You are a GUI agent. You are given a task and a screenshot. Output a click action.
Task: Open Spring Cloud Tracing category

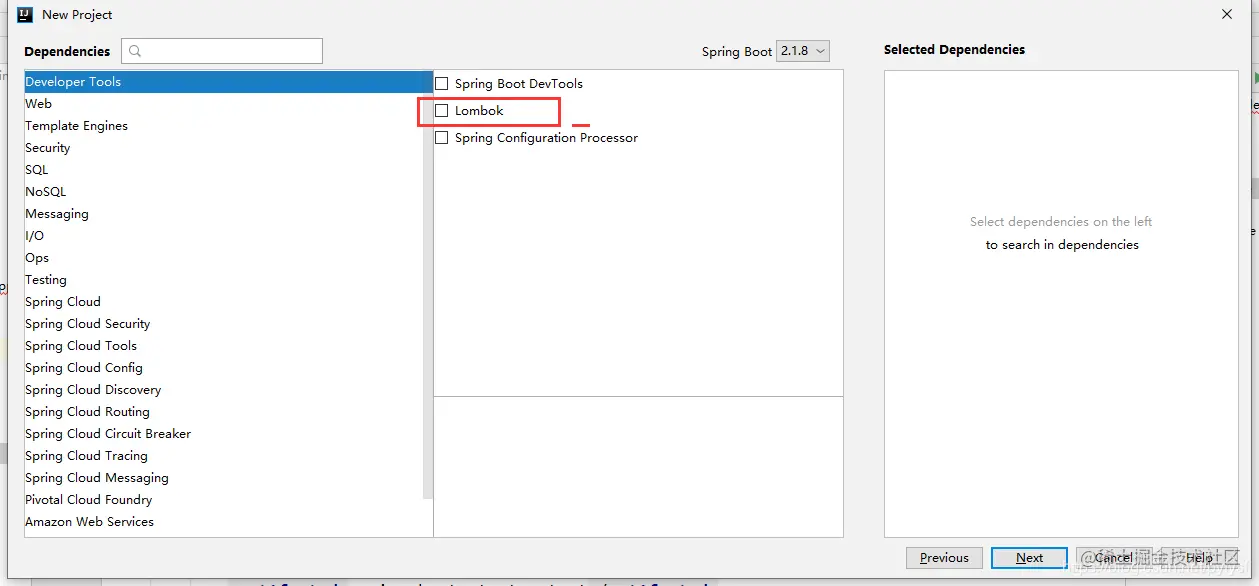(228, 456)
